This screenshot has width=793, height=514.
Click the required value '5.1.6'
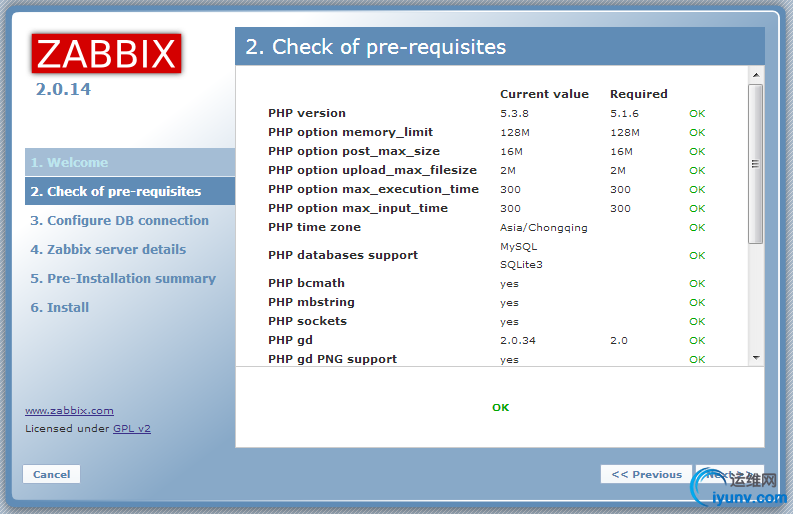(x=624, y=114)
